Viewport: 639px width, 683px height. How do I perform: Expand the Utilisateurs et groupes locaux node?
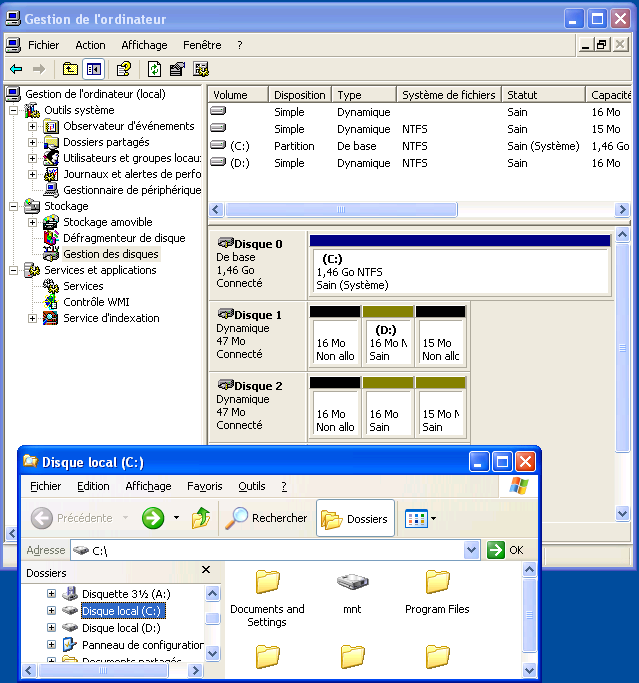pyautogui.click(x=32, y=159)
